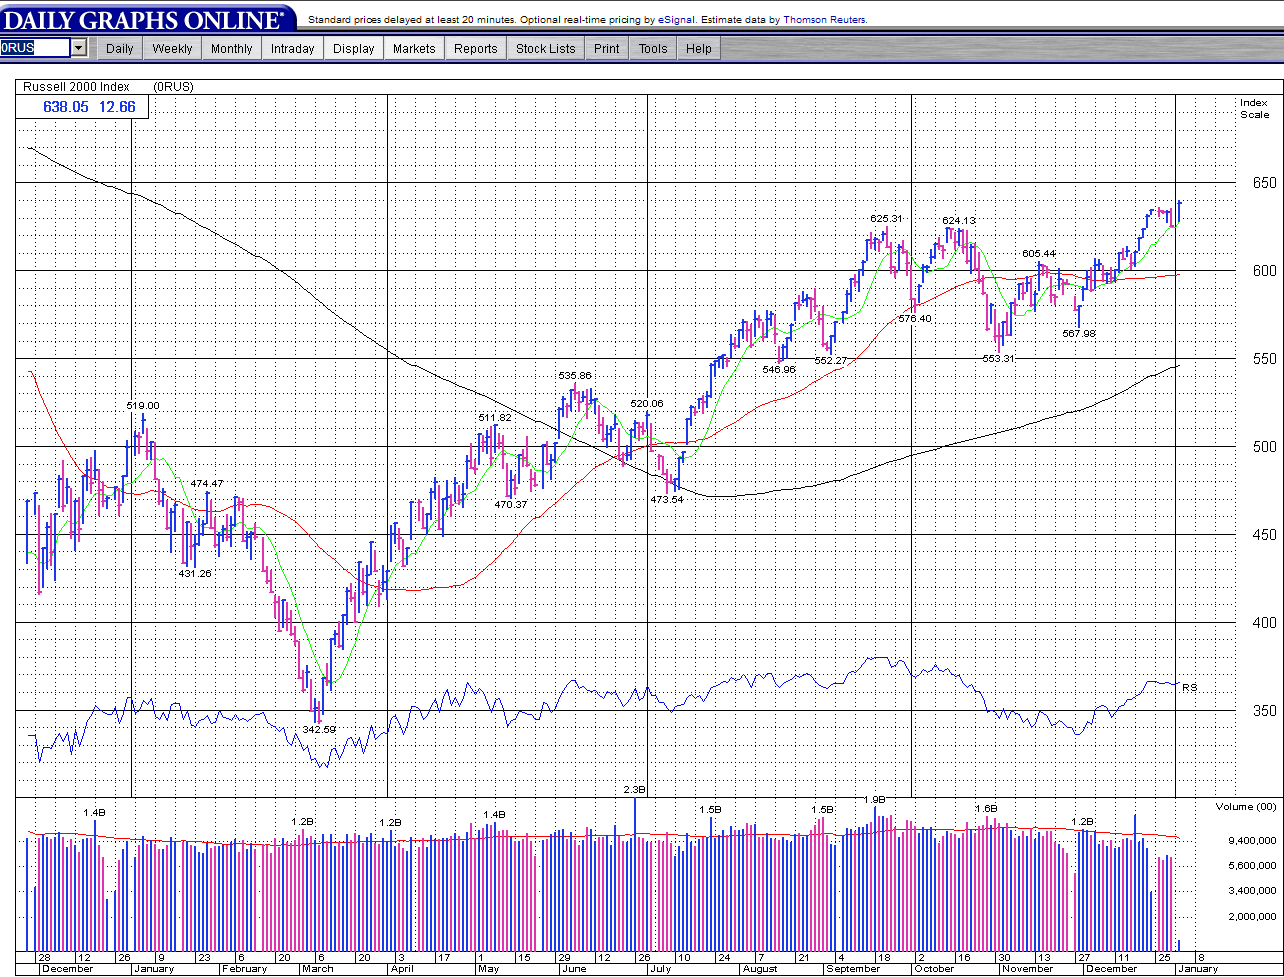1284x977 pixels.
Task: Select the Weekly chart view
Action: coord(172,48)
